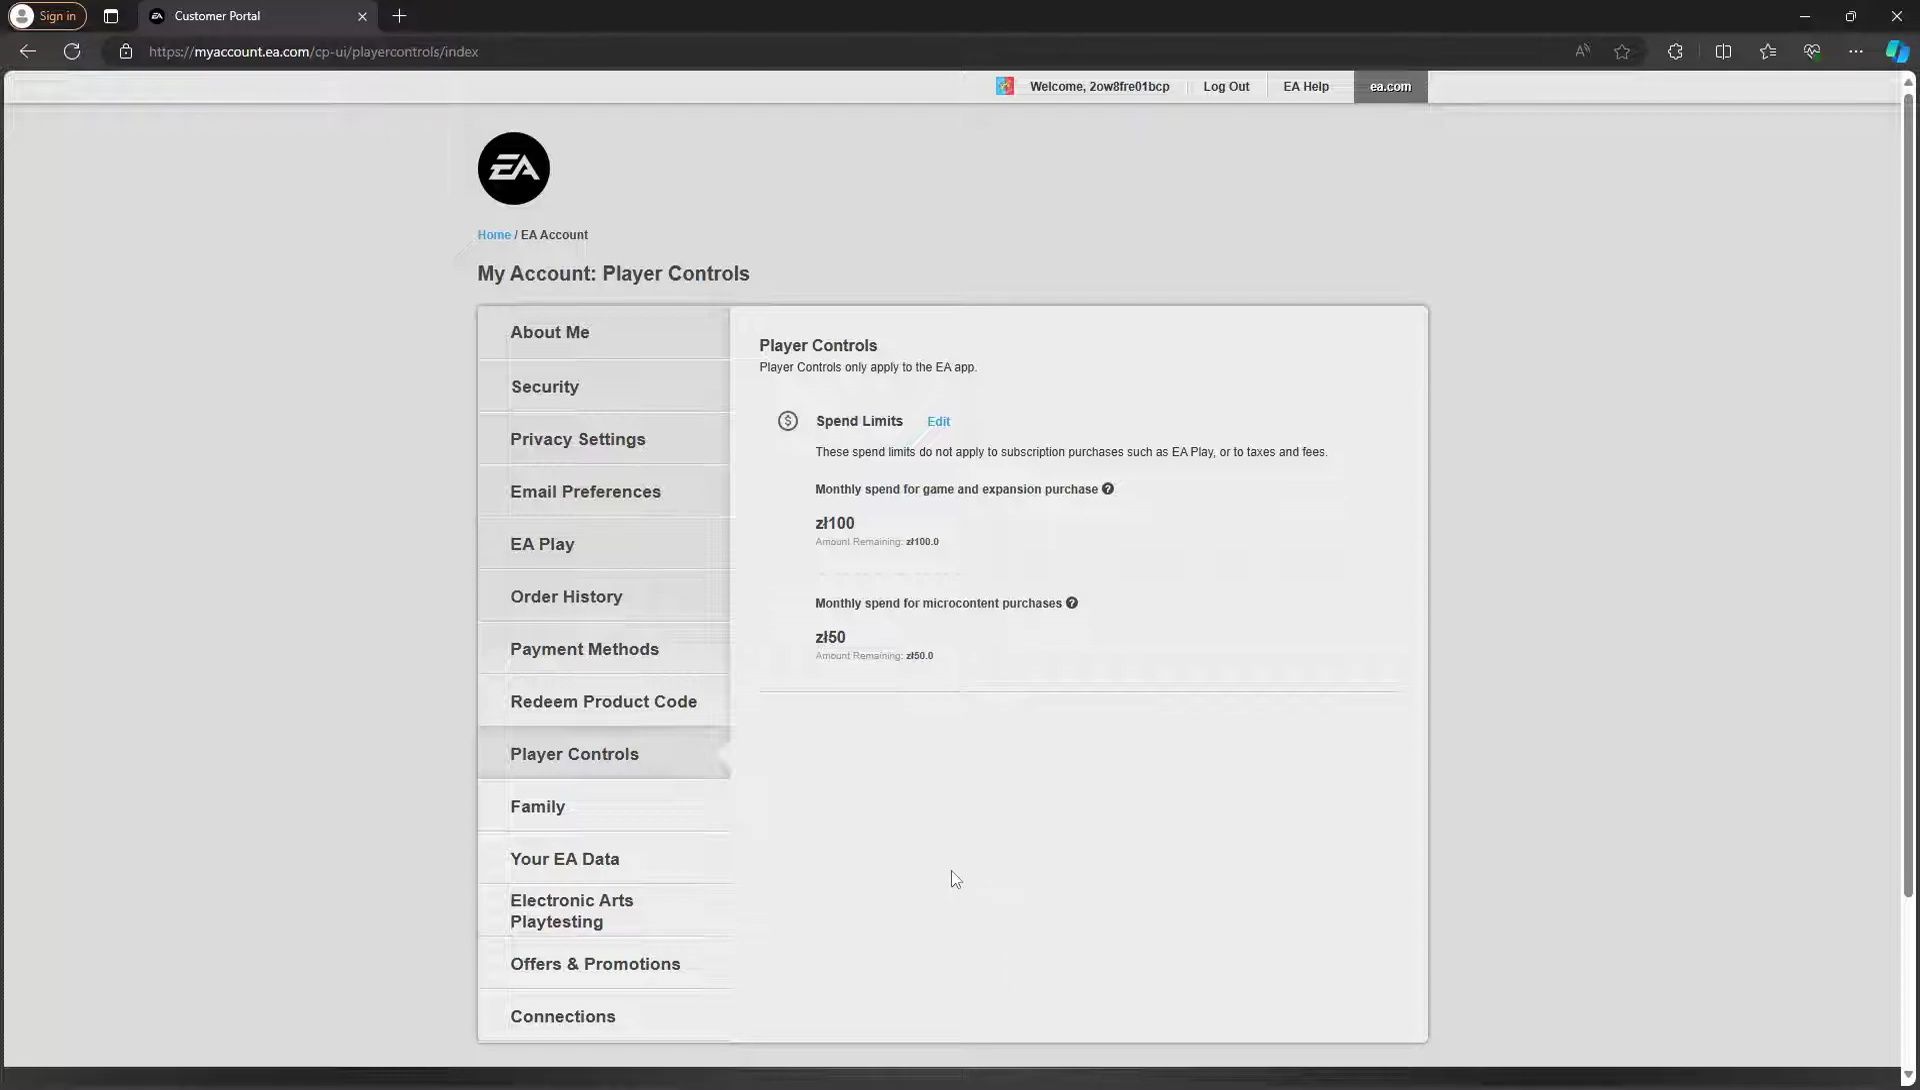Open a new browser tab
The width and height of the screenshot is (1920, 1090).
pos(399,16)
